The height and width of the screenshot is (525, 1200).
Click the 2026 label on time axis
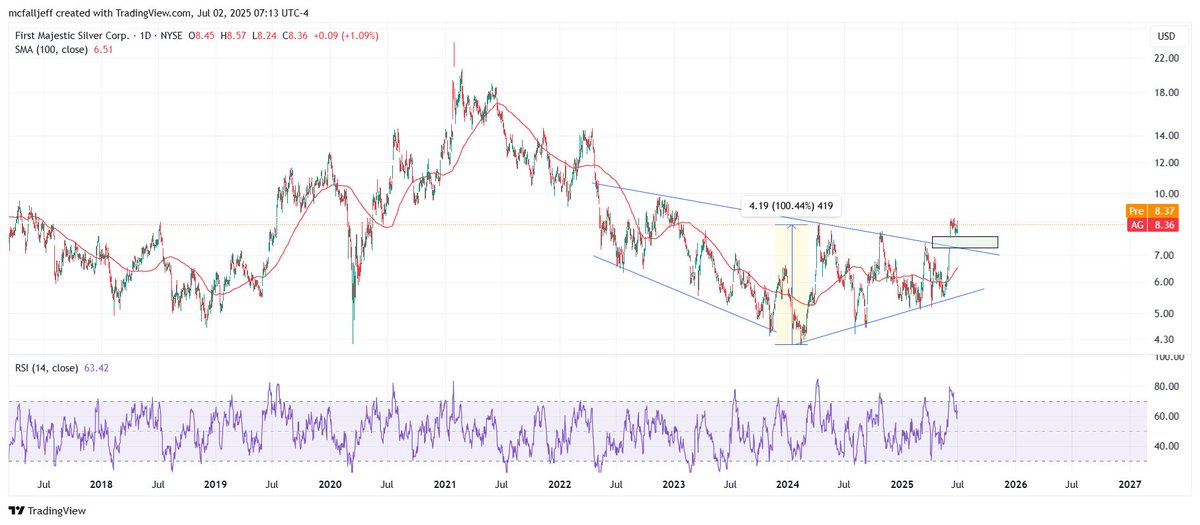1015,483
